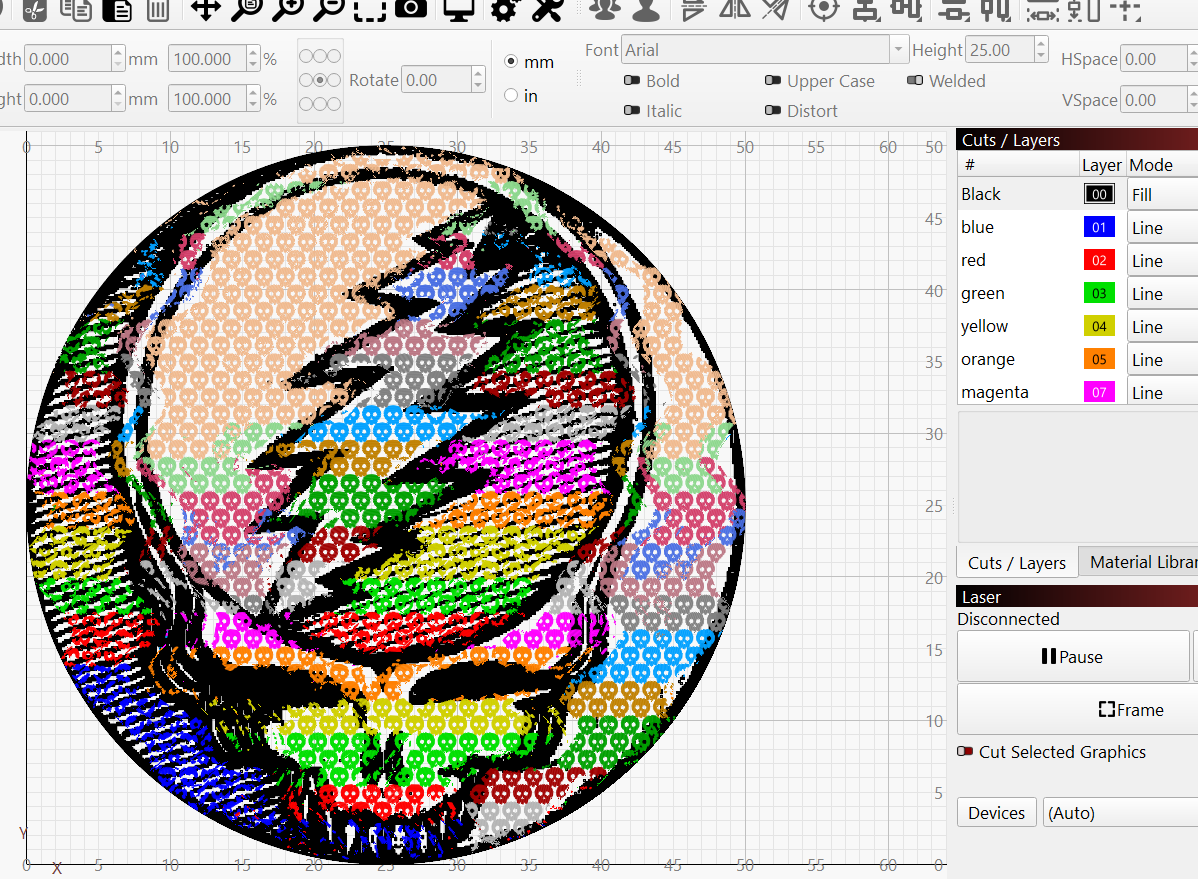1198x879 pixels.
Task: Toggle Cut Selected Graphics switch
Action: click(x=965, y=751)
